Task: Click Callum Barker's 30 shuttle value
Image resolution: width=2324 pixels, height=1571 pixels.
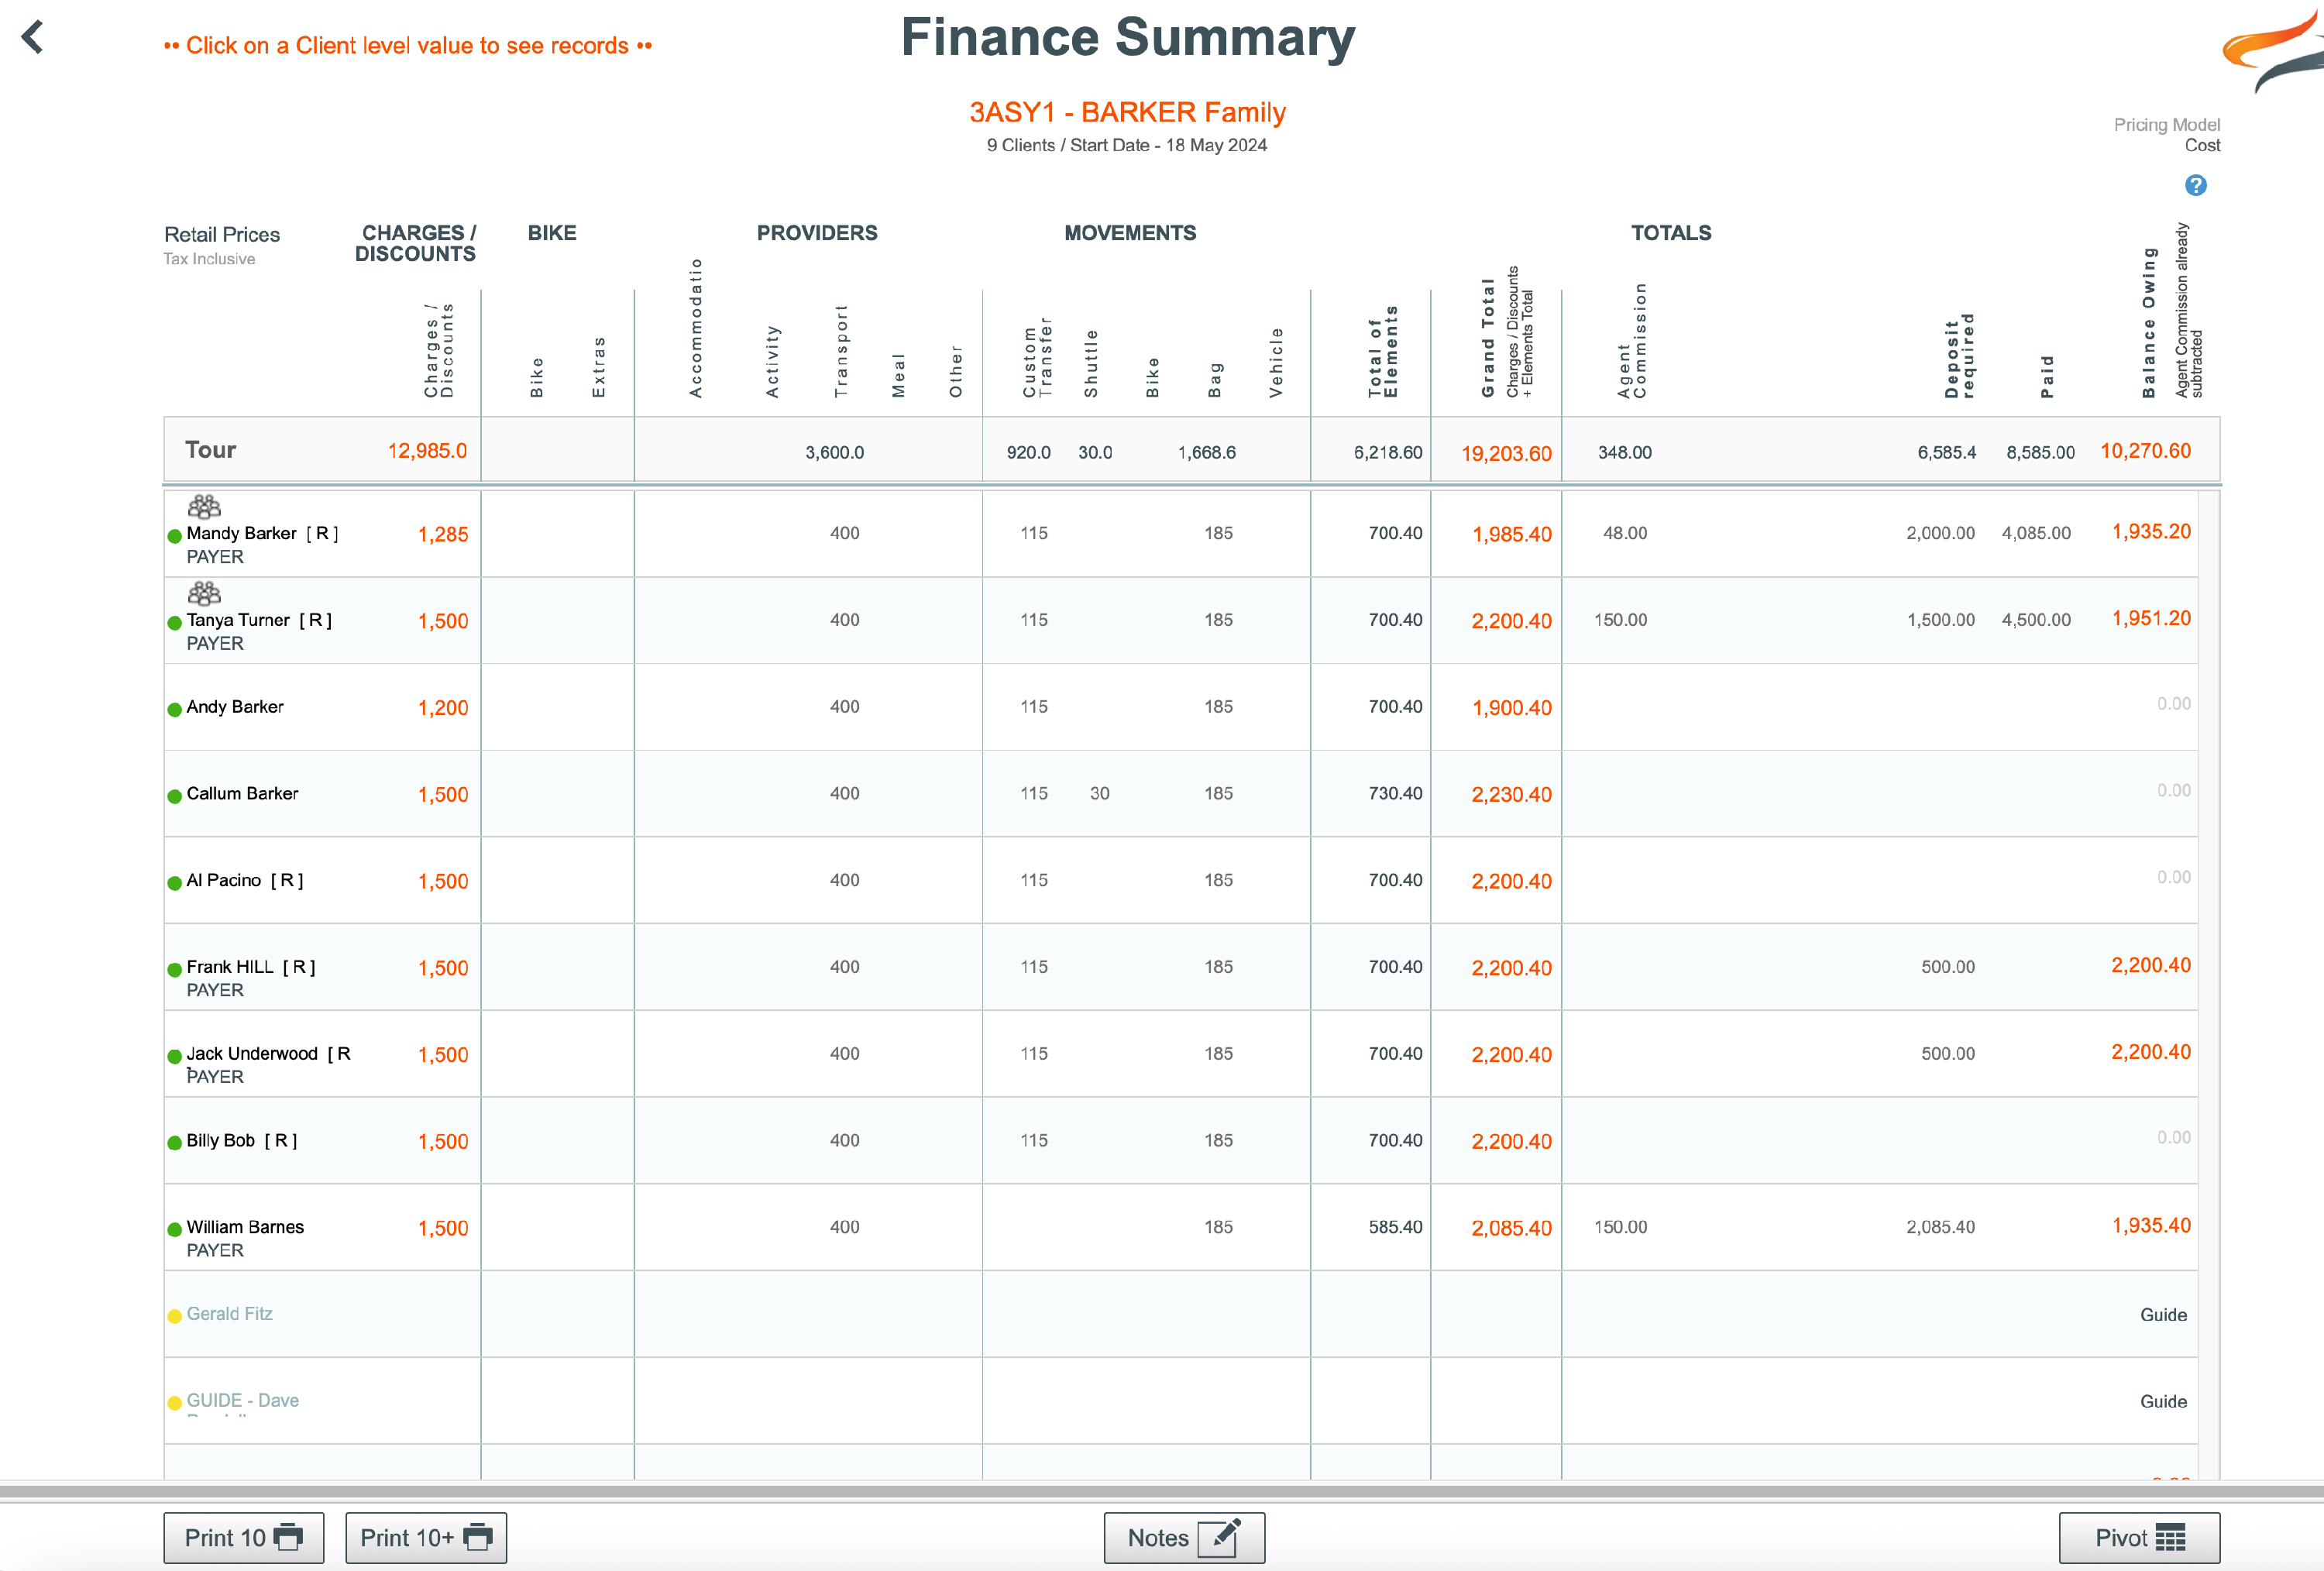Action: 1099,794
